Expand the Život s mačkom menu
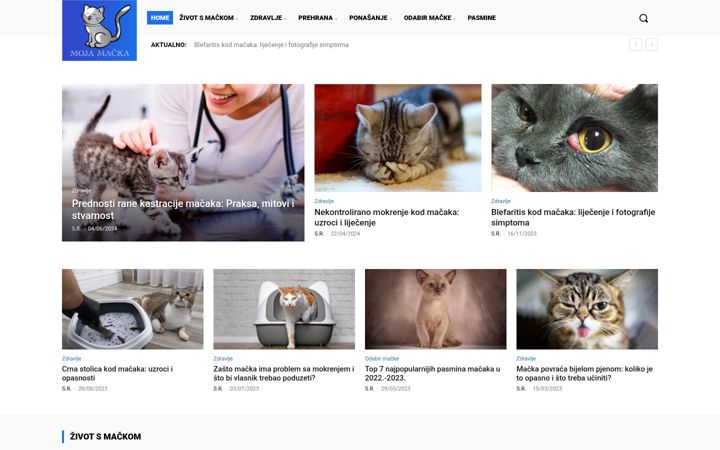Screen dimensions: 720x450 (208, 17)
